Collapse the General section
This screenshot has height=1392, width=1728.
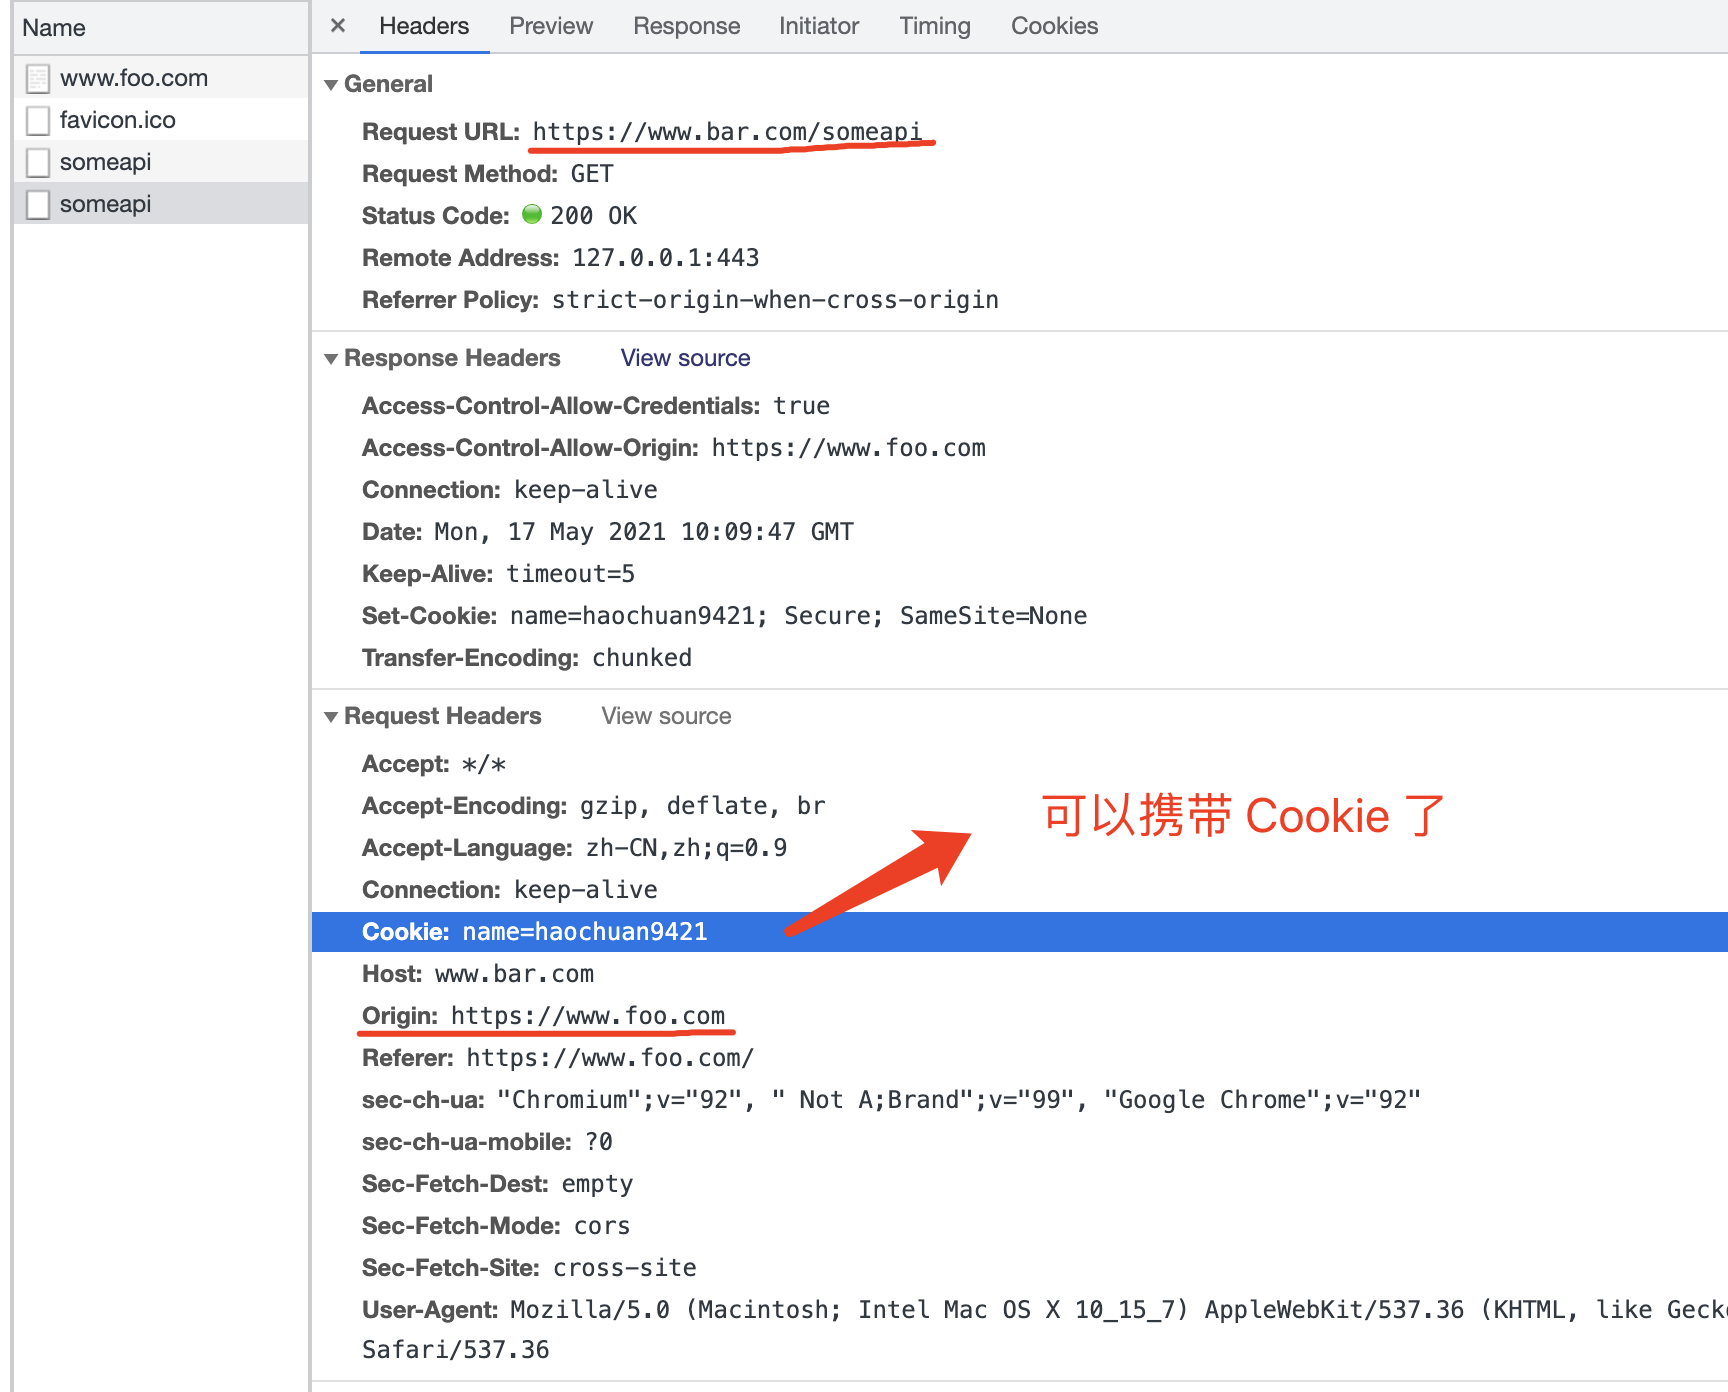coord(331,84)
